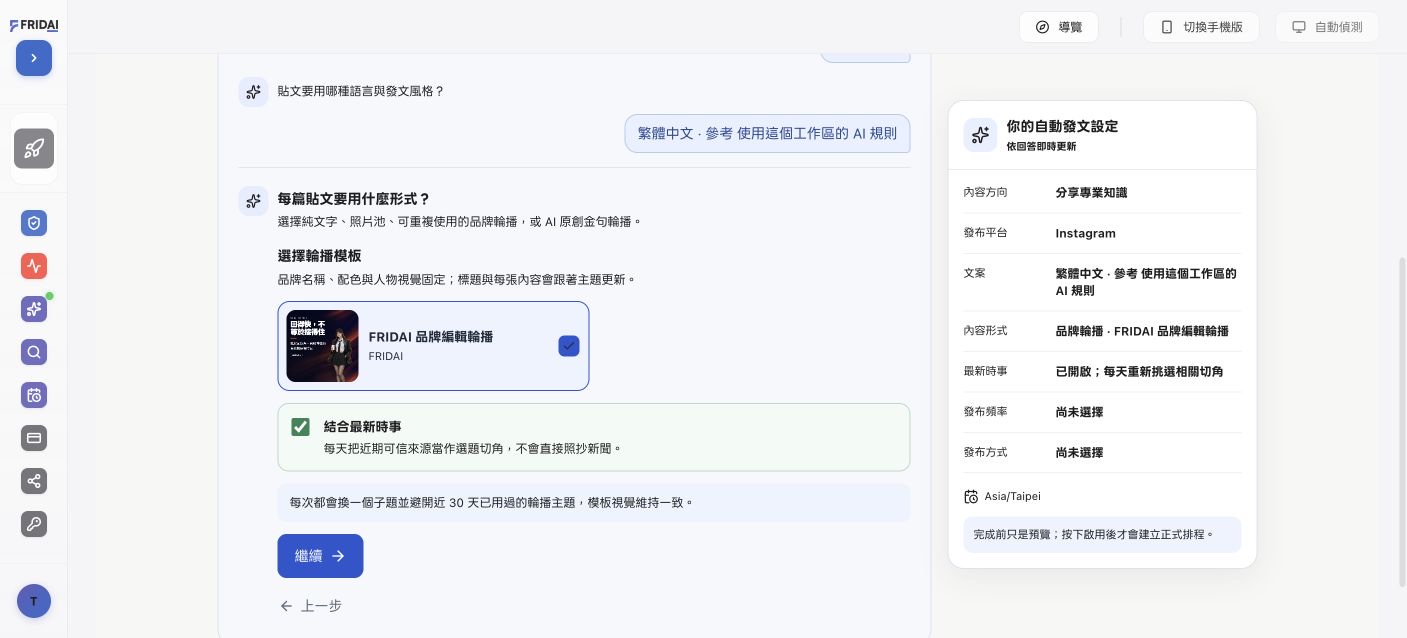The image size is (1407, 638).
Task: Click the 發布頻率 value 尚未選擇
Action: (1079, 412)
